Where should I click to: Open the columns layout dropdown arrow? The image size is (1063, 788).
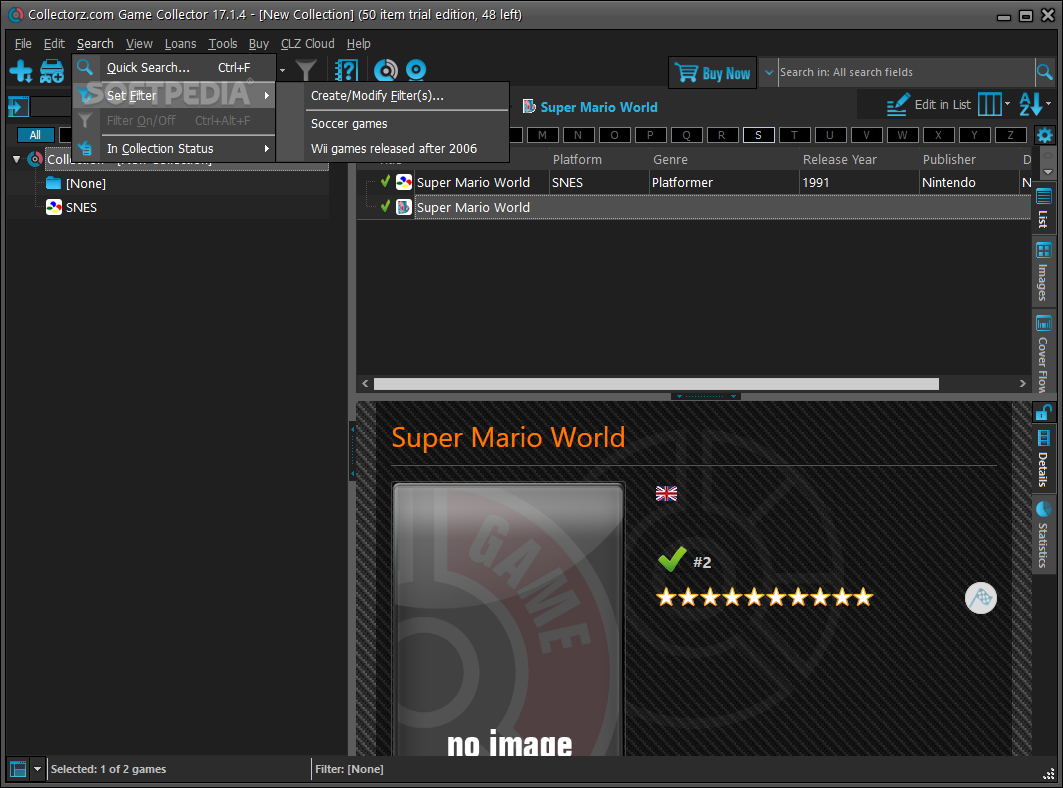[1007, 104]
